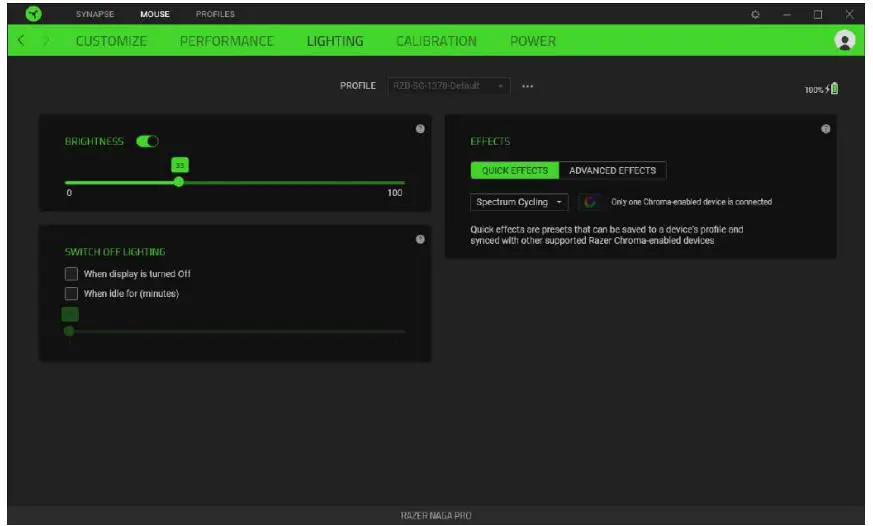
Task: Open the Performance tab
Action: 227,41
